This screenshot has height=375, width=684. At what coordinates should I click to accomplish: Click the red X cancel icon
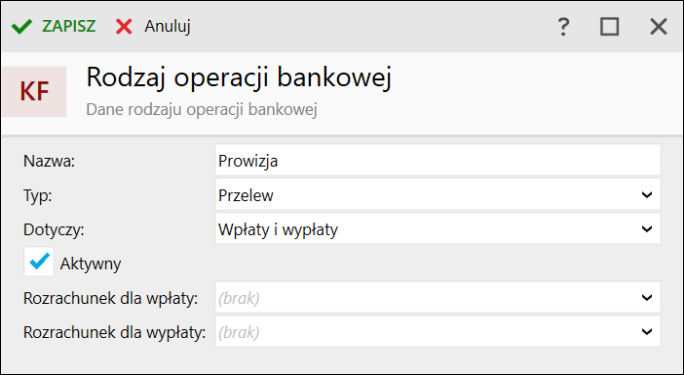pos(124,27)
